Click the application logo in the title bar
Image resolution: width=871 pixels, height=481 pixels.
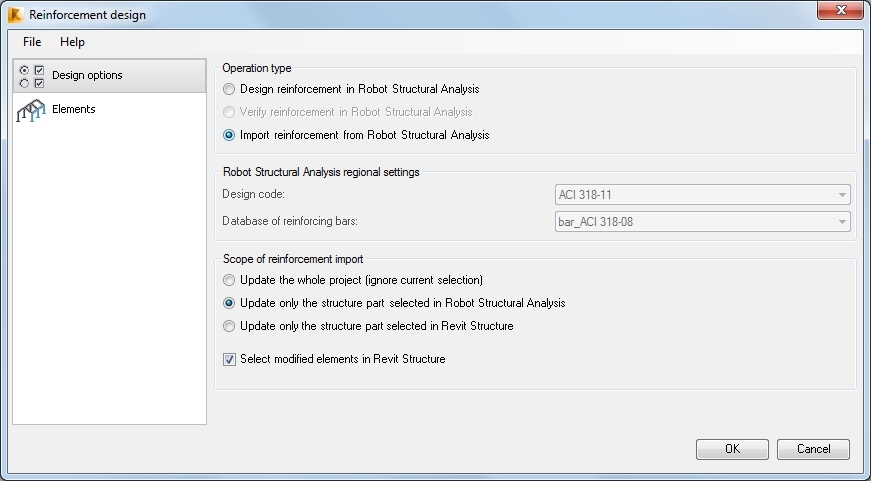tap(15, 14)
